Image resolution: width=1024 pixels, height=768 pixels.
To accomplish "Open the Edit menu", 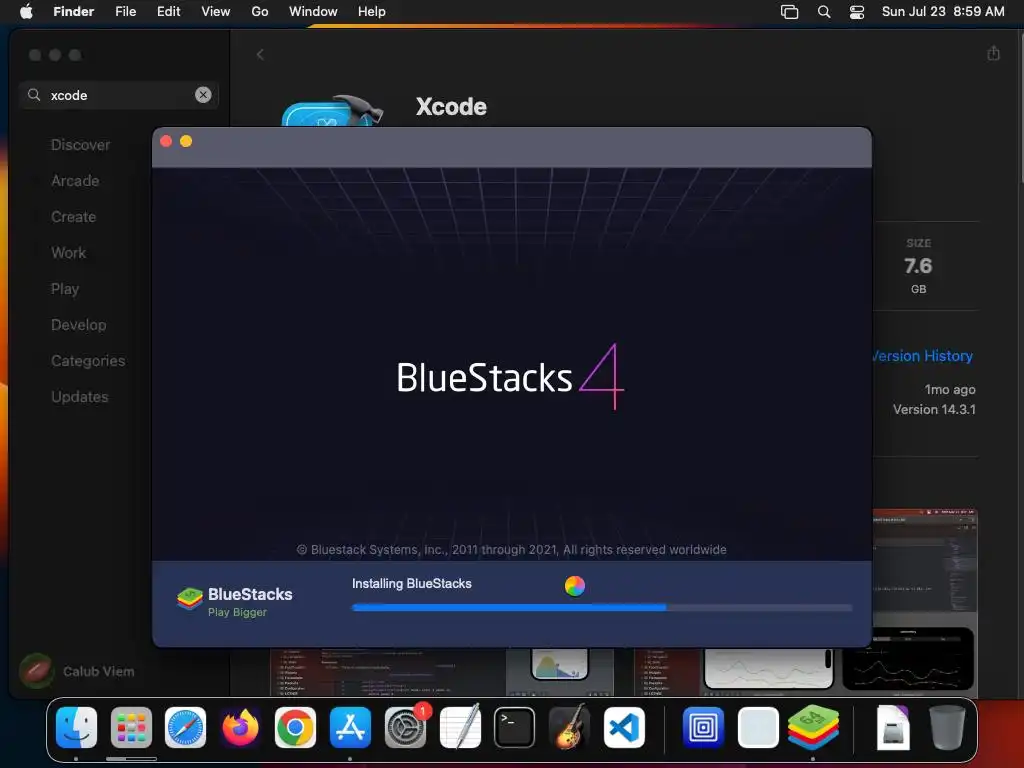I will pyautogui.click(x=168, y=11).
